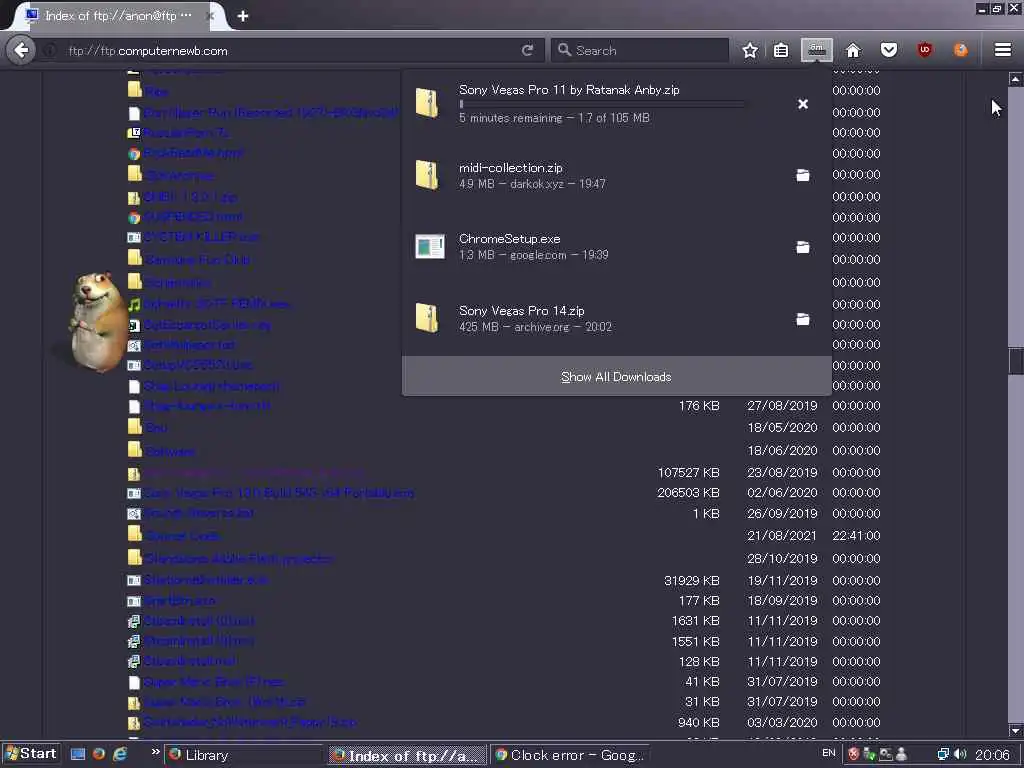This screenshot has height=768, width=1024.
Task: Expand the quick launch chevron
Action: tap(155, 752)
